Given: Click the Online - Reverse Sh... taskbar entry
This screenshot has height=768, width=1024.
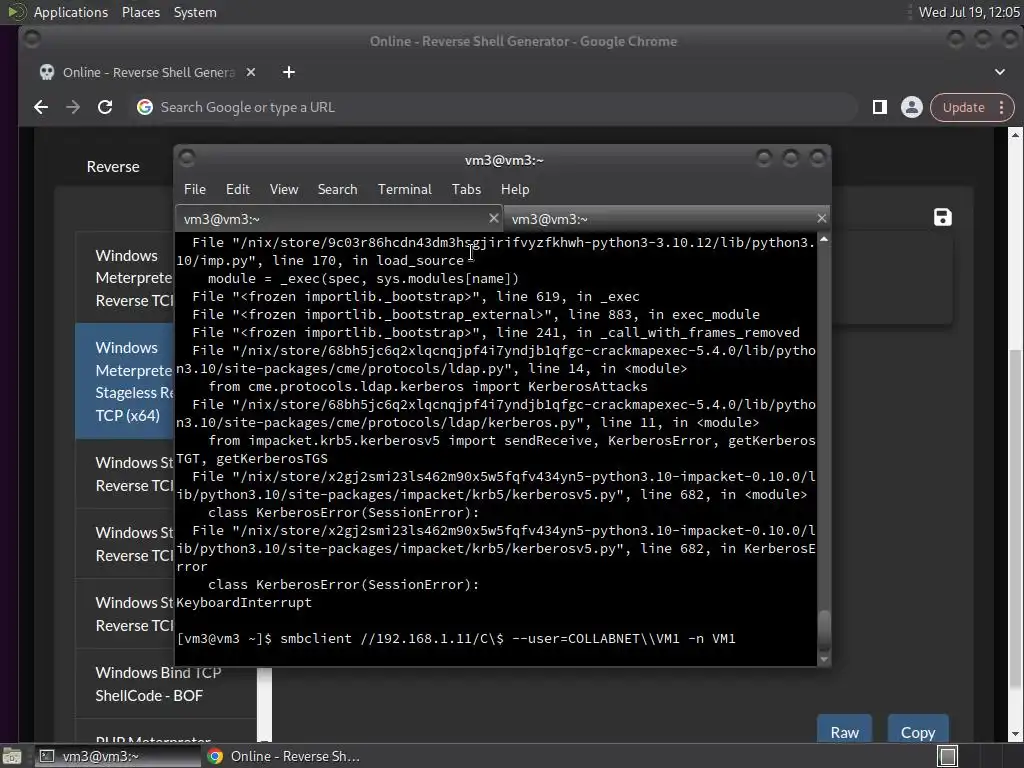Looking at the screenshot, I should click(285, 756).
